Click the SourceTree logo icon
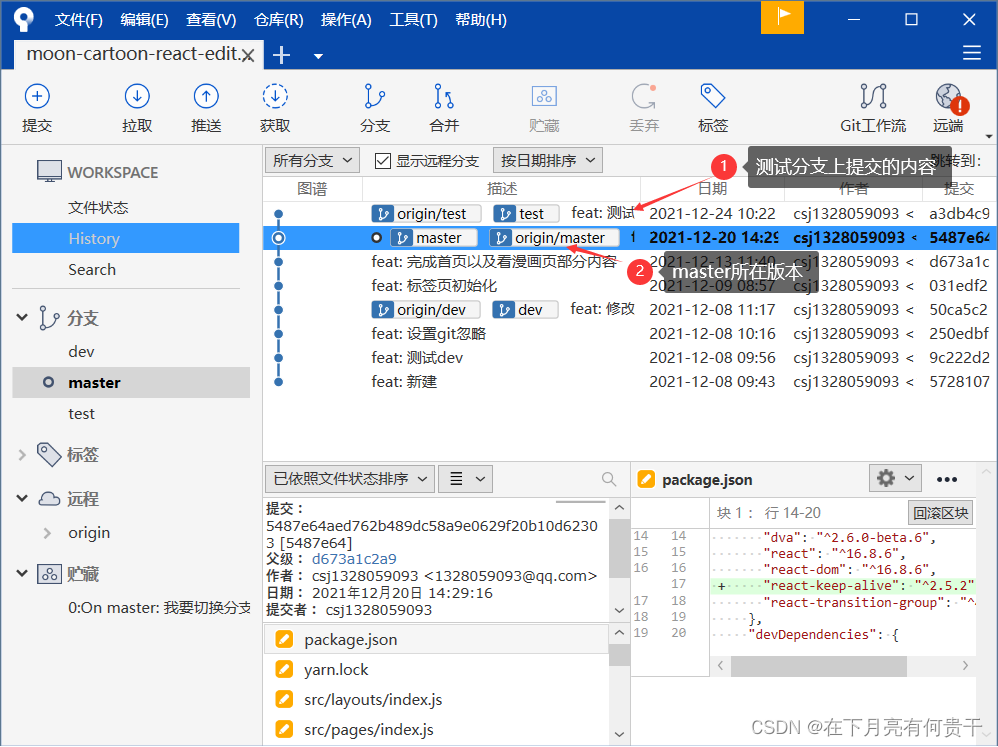Viewport: 998px width, 747px height. 24,19
